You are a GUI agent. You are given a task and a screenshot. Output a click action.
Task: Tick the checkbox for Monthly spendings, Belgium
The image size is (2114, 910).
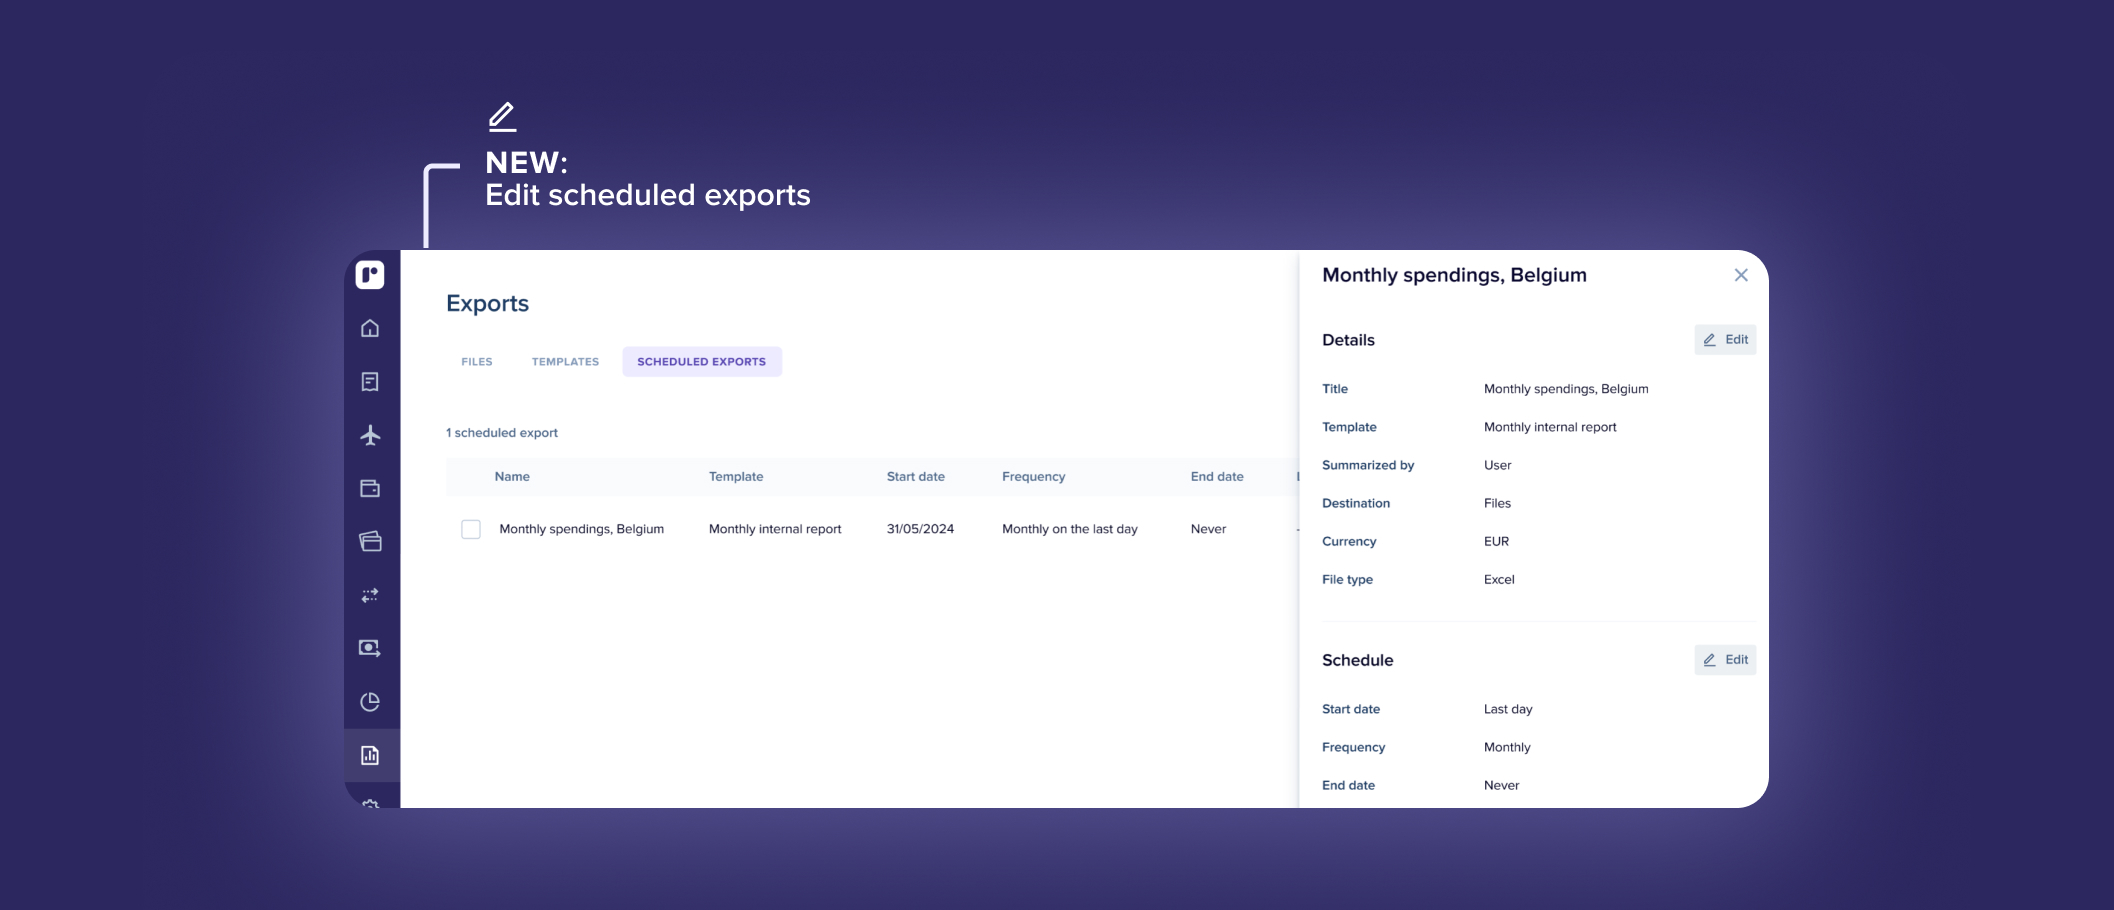tap(471, 529)
